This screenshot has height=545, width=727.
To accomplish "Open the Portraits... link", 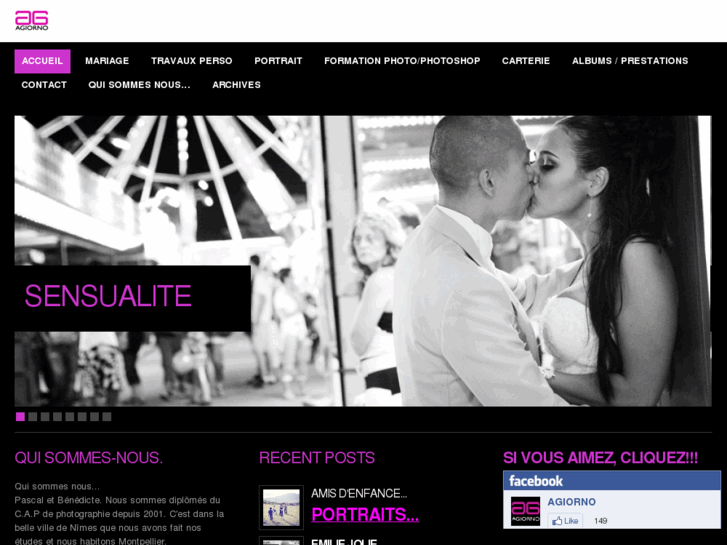I will 365,515.
